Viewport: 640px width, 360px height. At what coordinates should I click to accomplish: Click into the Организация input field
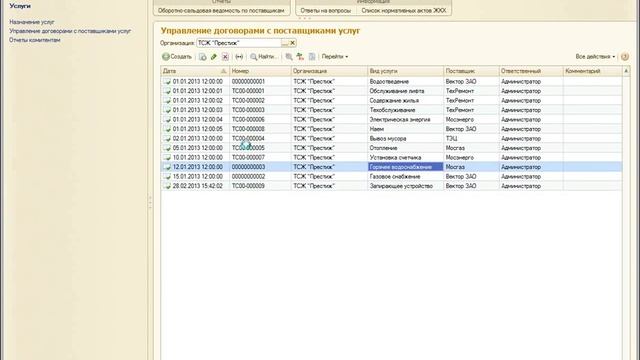pyautogui.click(x=239, y=43)
